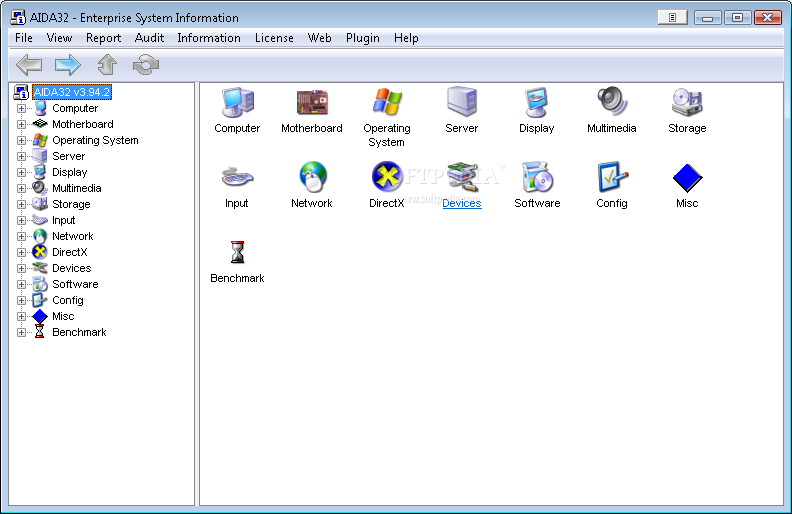Screen dimensions: 792x514
Task: Open the Report menu
Action: [x=104, y=38]
